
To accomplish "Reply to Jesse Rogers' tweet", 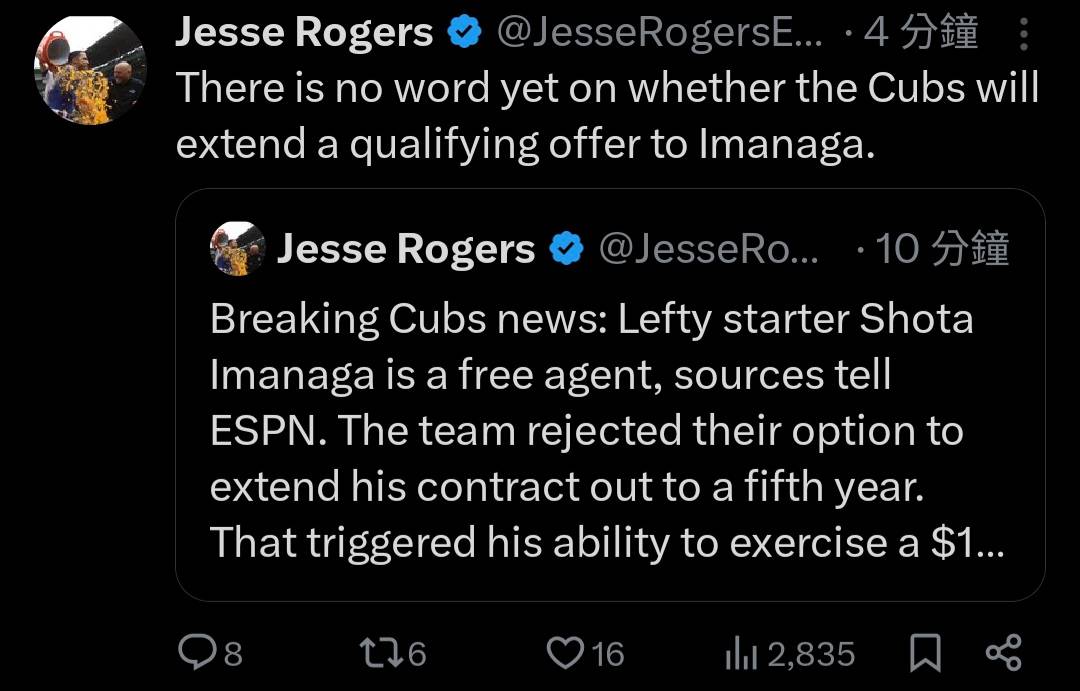I will click(197, 653).
